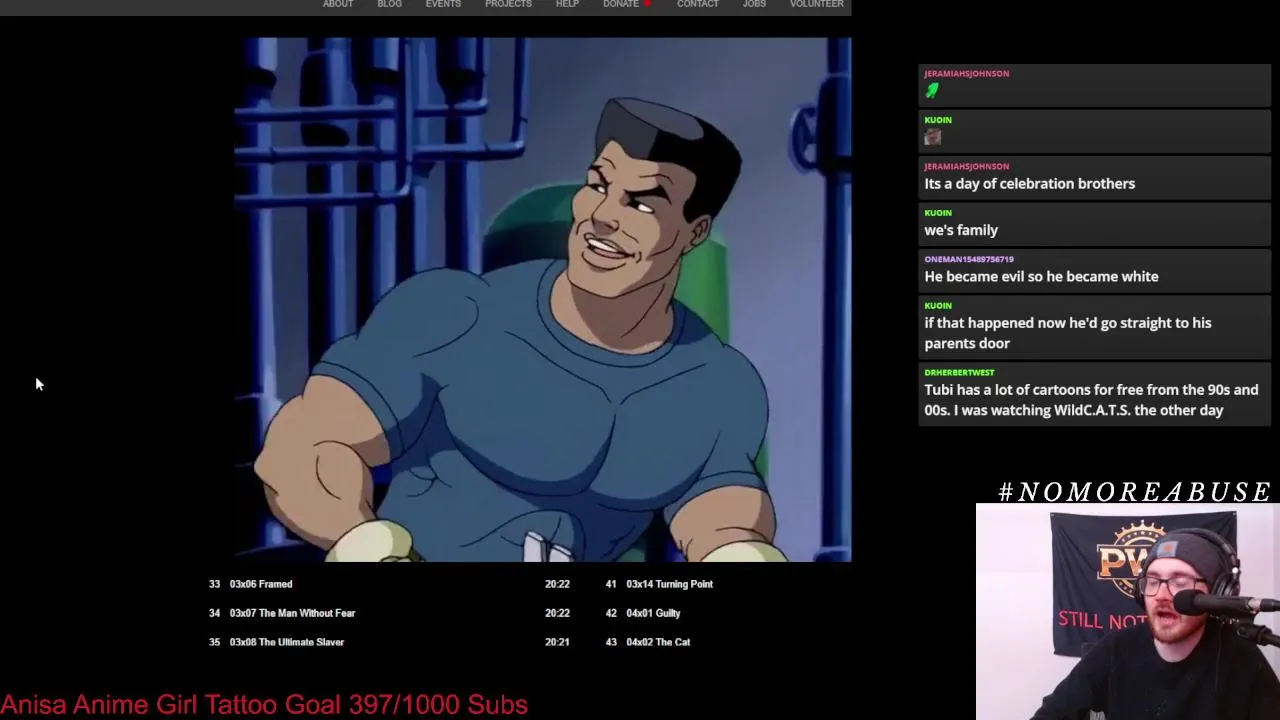Viewport: 1280px width, 720px height.
Task: Play episode 03x08 The Ultimate Slayer
Action: click(x=287, y=642)
